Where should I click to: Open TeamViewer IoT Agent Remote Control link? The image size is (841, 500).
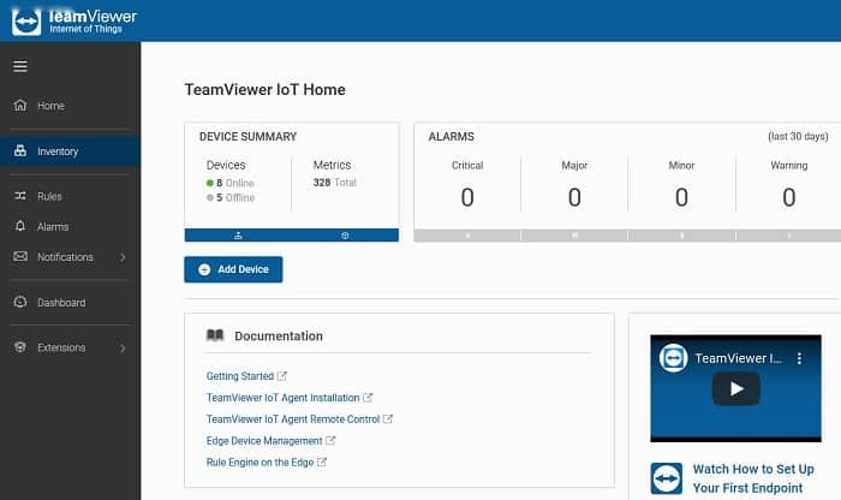[293, 420]
